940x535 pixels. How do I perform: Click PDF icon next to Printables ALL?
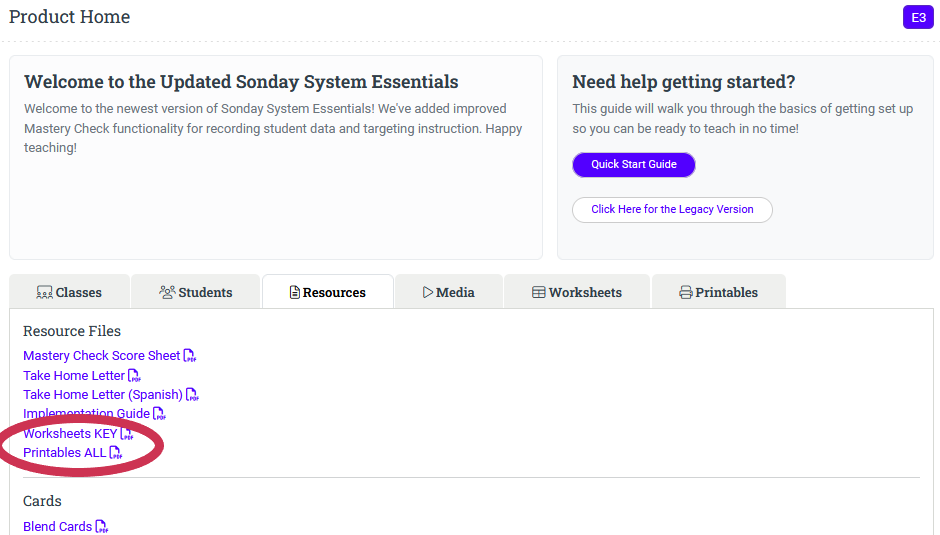[116, 453]
